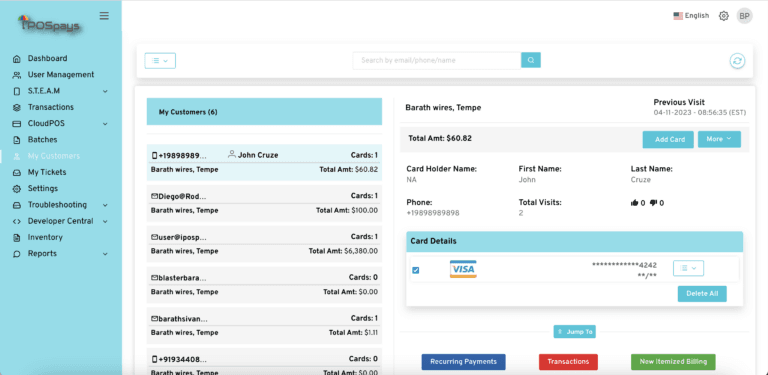The image size is (768, 375).
Task: Click the Batches document icon
Action: pyautogui.click(x=17, y=140)
